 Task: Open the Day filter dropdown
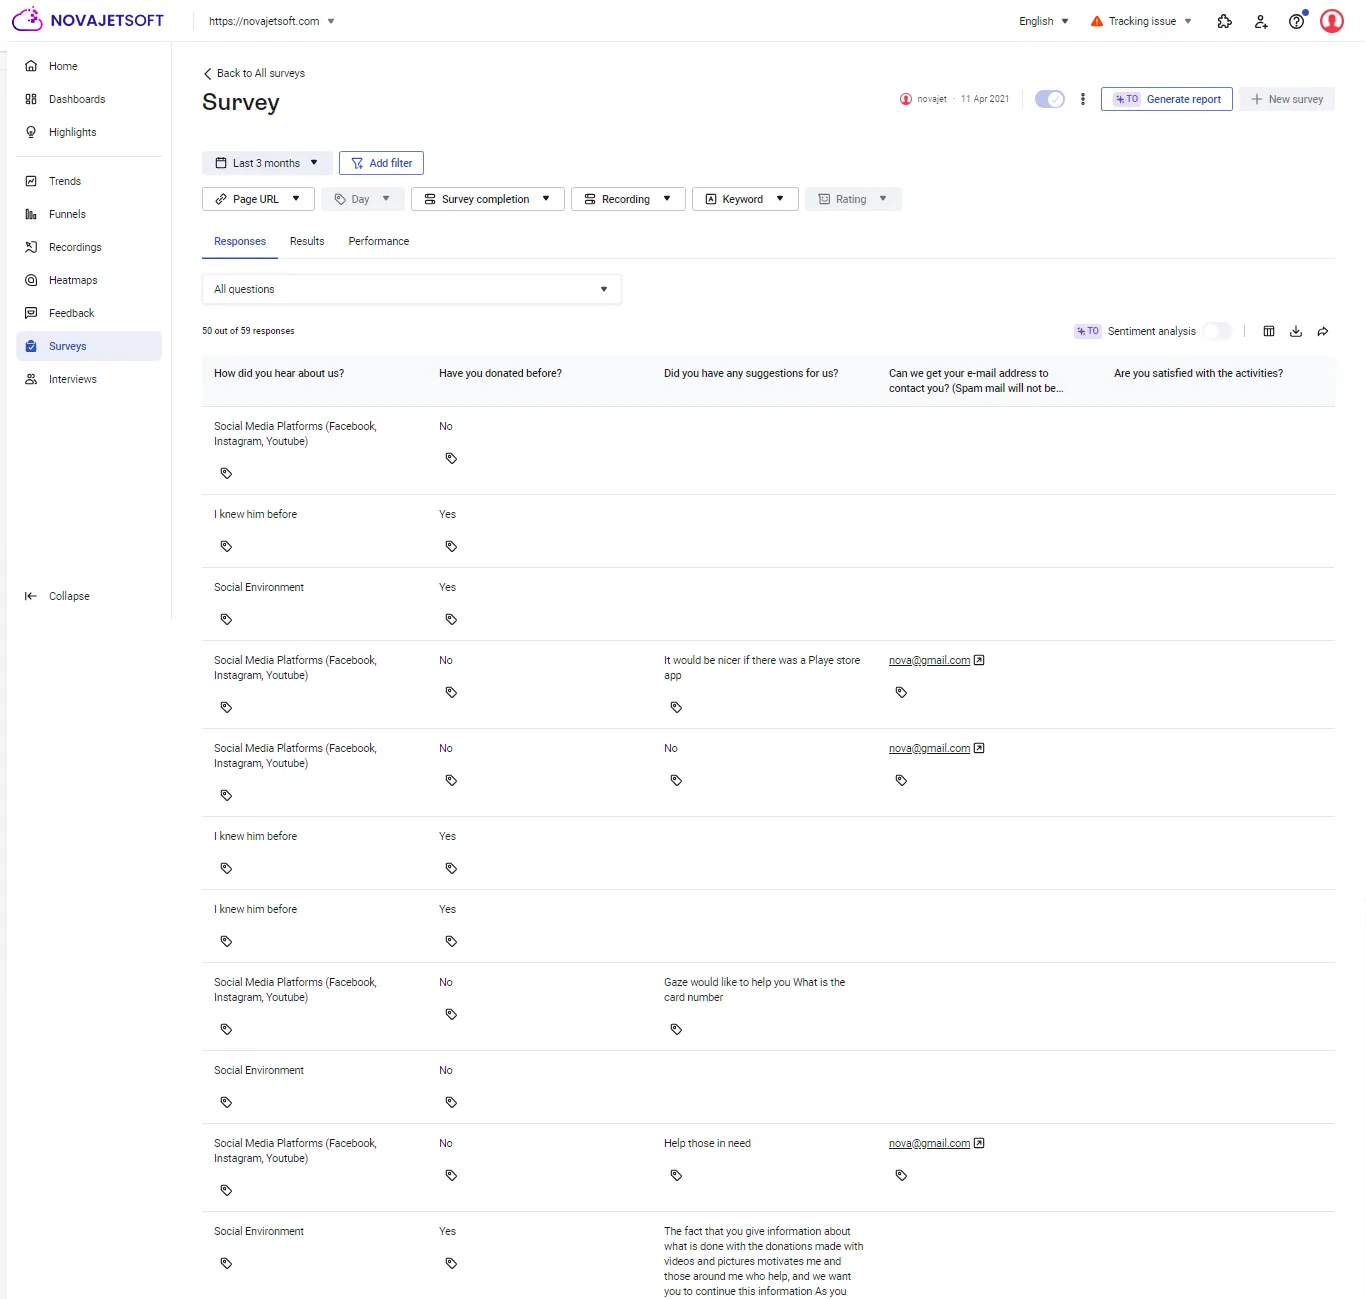click(364, 199)
